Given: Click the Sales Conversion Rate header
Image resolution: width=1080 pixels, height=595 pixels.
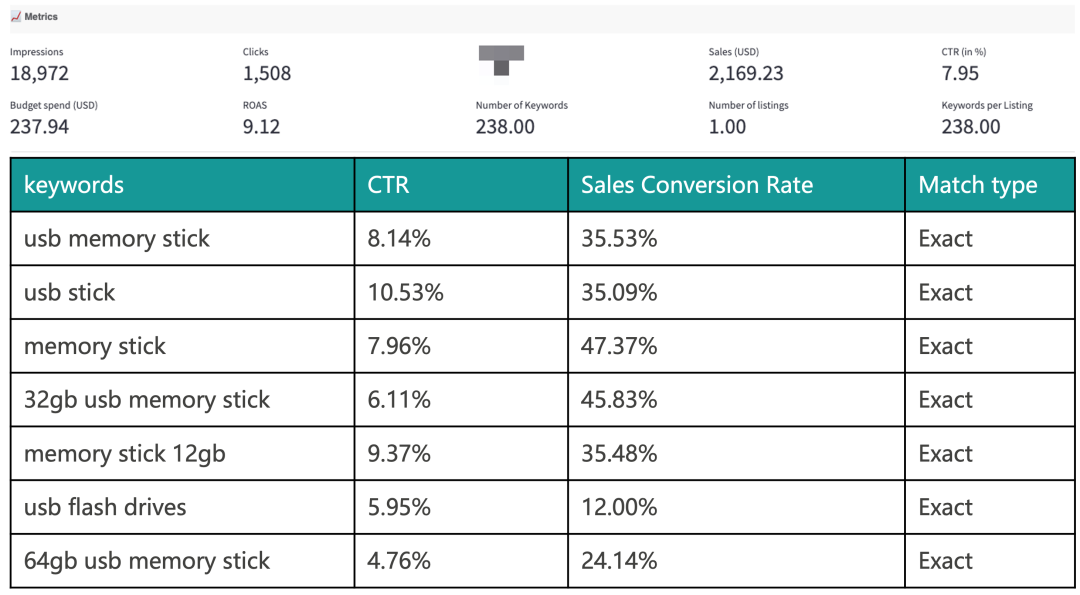Looking at the screenshot, I should (x=697, y=185).
